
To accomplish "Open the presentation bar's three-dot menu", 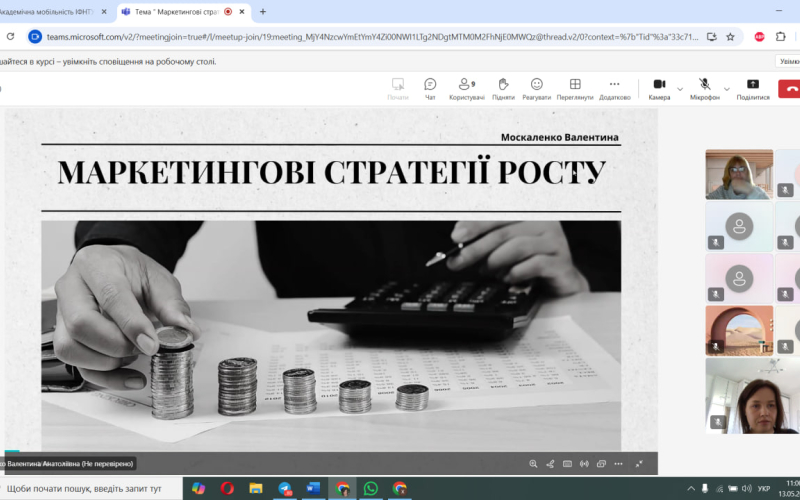I will tap(618, 464).
